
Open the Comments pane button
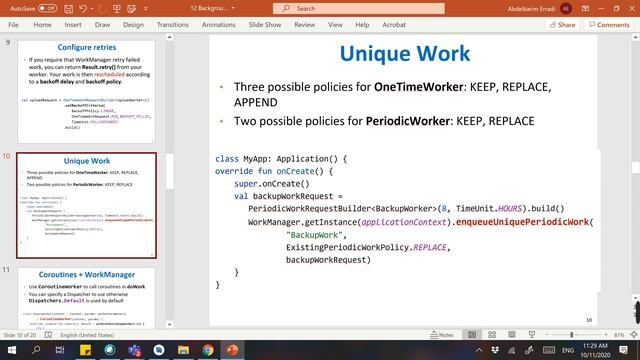pyautogui.click(x=609, y=25)
